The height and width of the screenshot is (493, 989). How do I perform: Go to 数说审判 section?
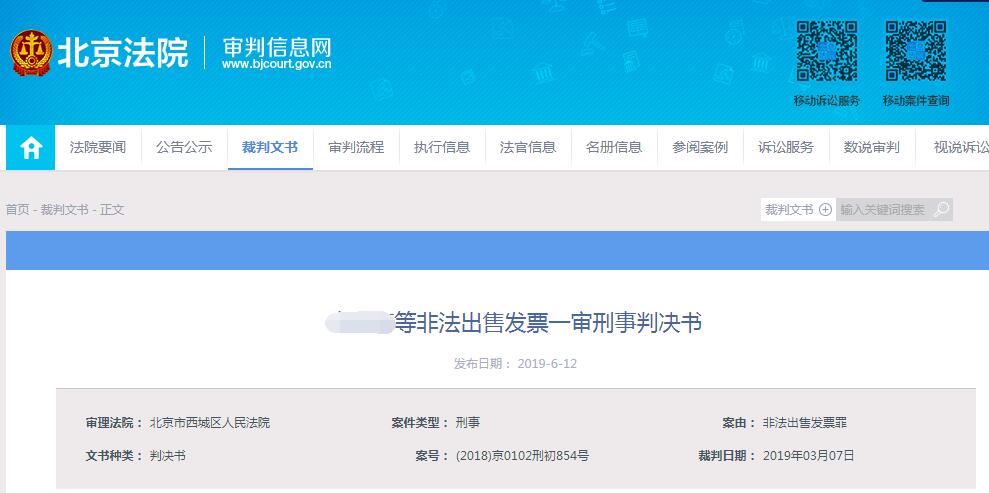872,148
